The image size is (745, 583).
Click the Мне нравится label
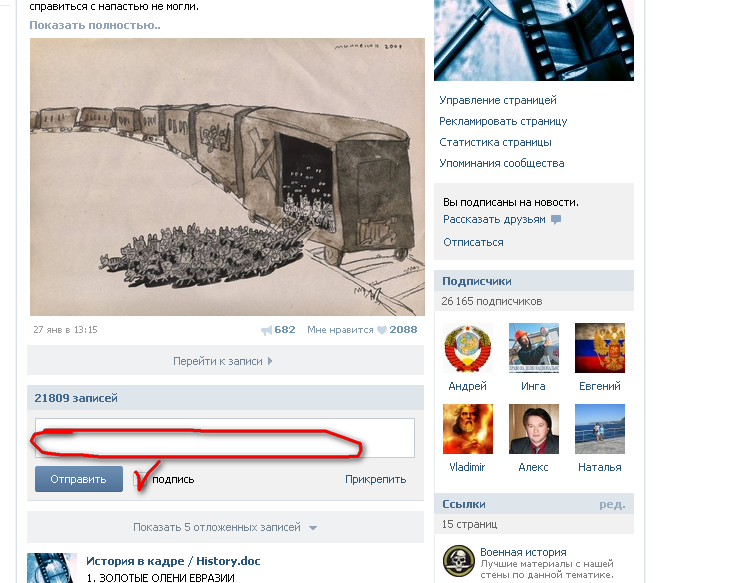[x=340, y=330]
